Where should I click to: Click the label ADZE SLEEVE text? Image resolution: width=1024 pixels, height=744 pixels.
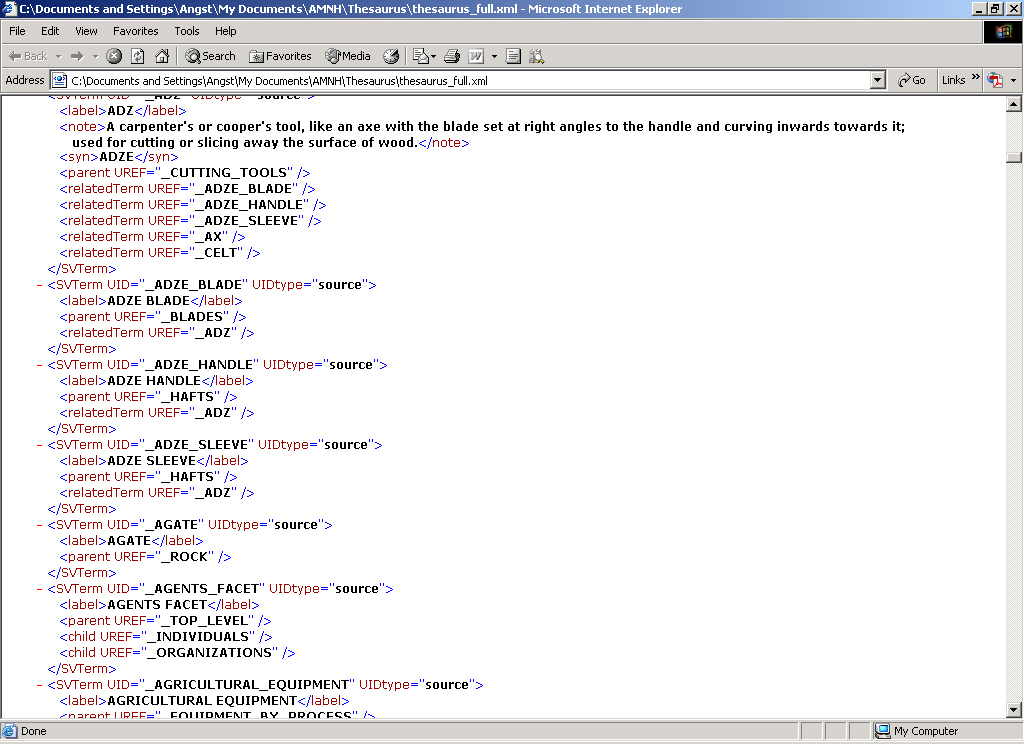(x=152, y=461)
